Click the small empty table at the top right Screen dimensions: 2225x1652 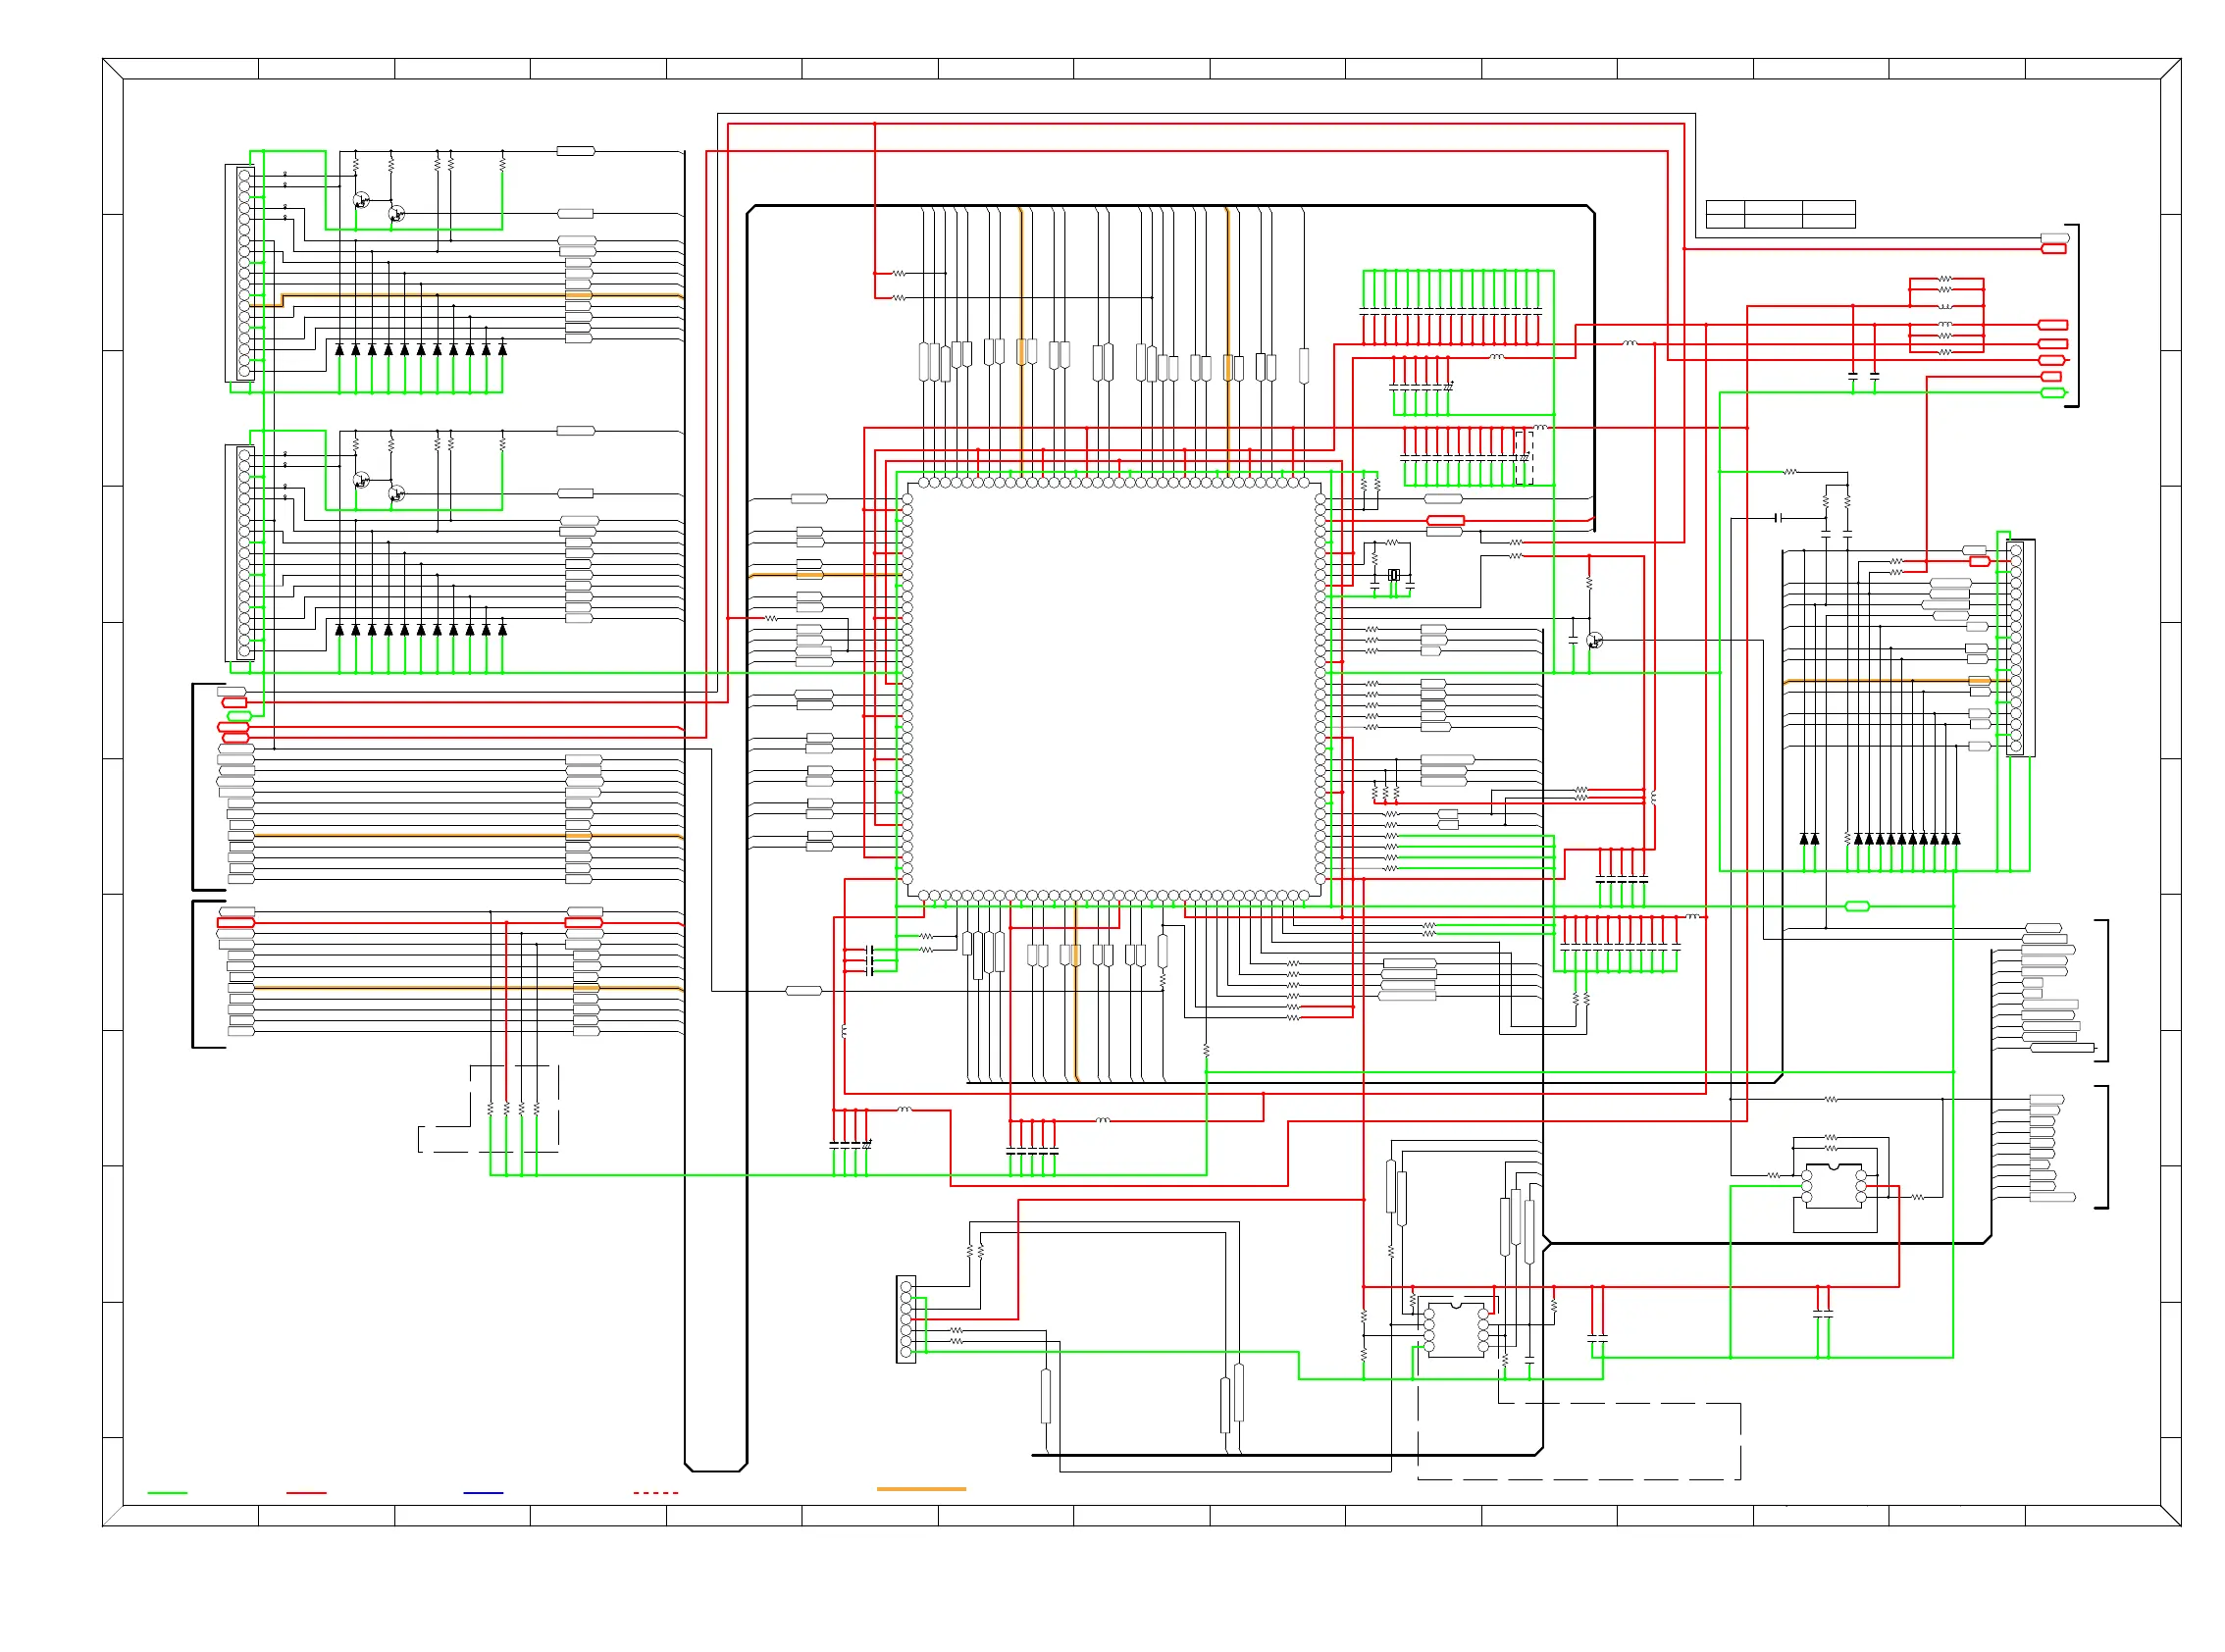[x=1780, y=214]
